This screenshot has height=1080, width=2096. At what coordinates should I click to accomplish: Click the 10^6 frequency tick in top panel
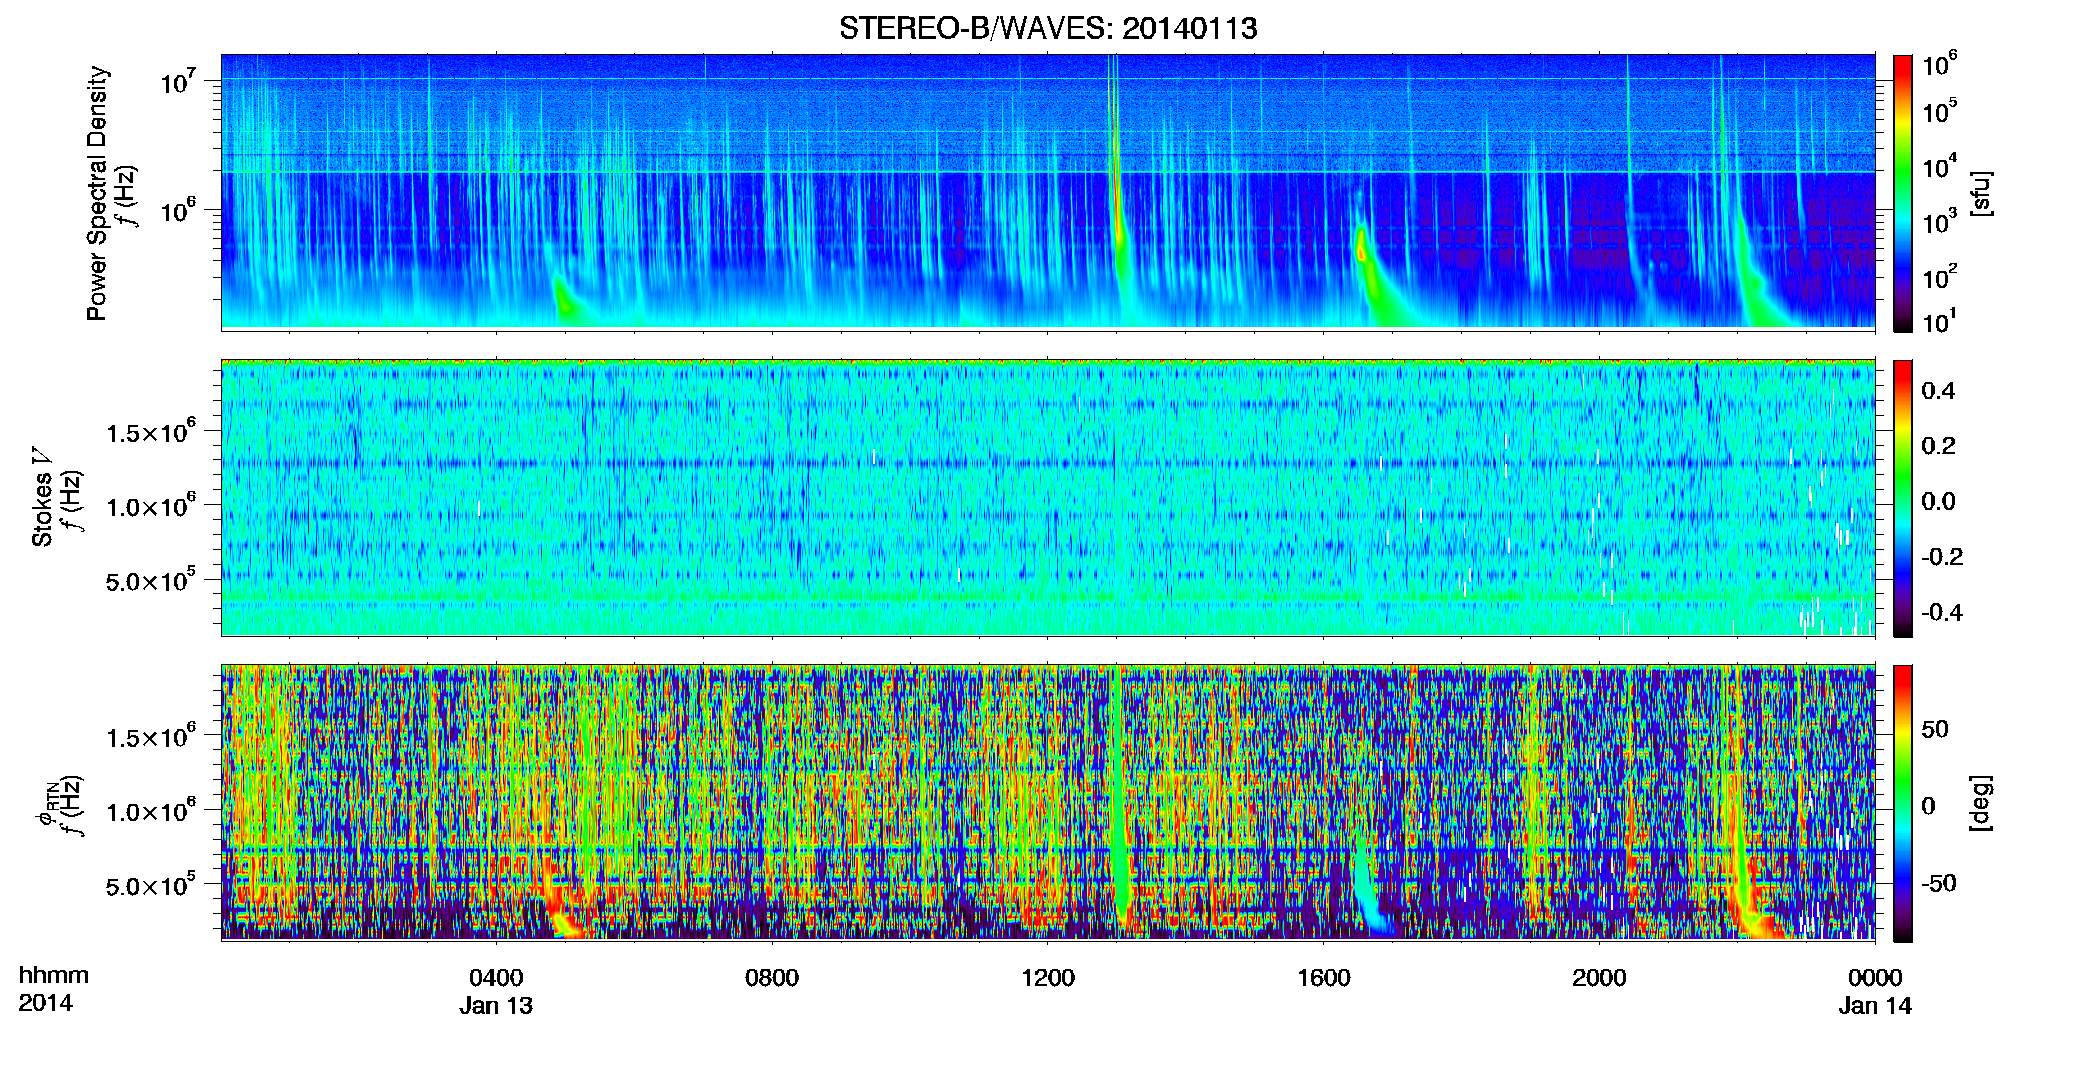point(176,211)
